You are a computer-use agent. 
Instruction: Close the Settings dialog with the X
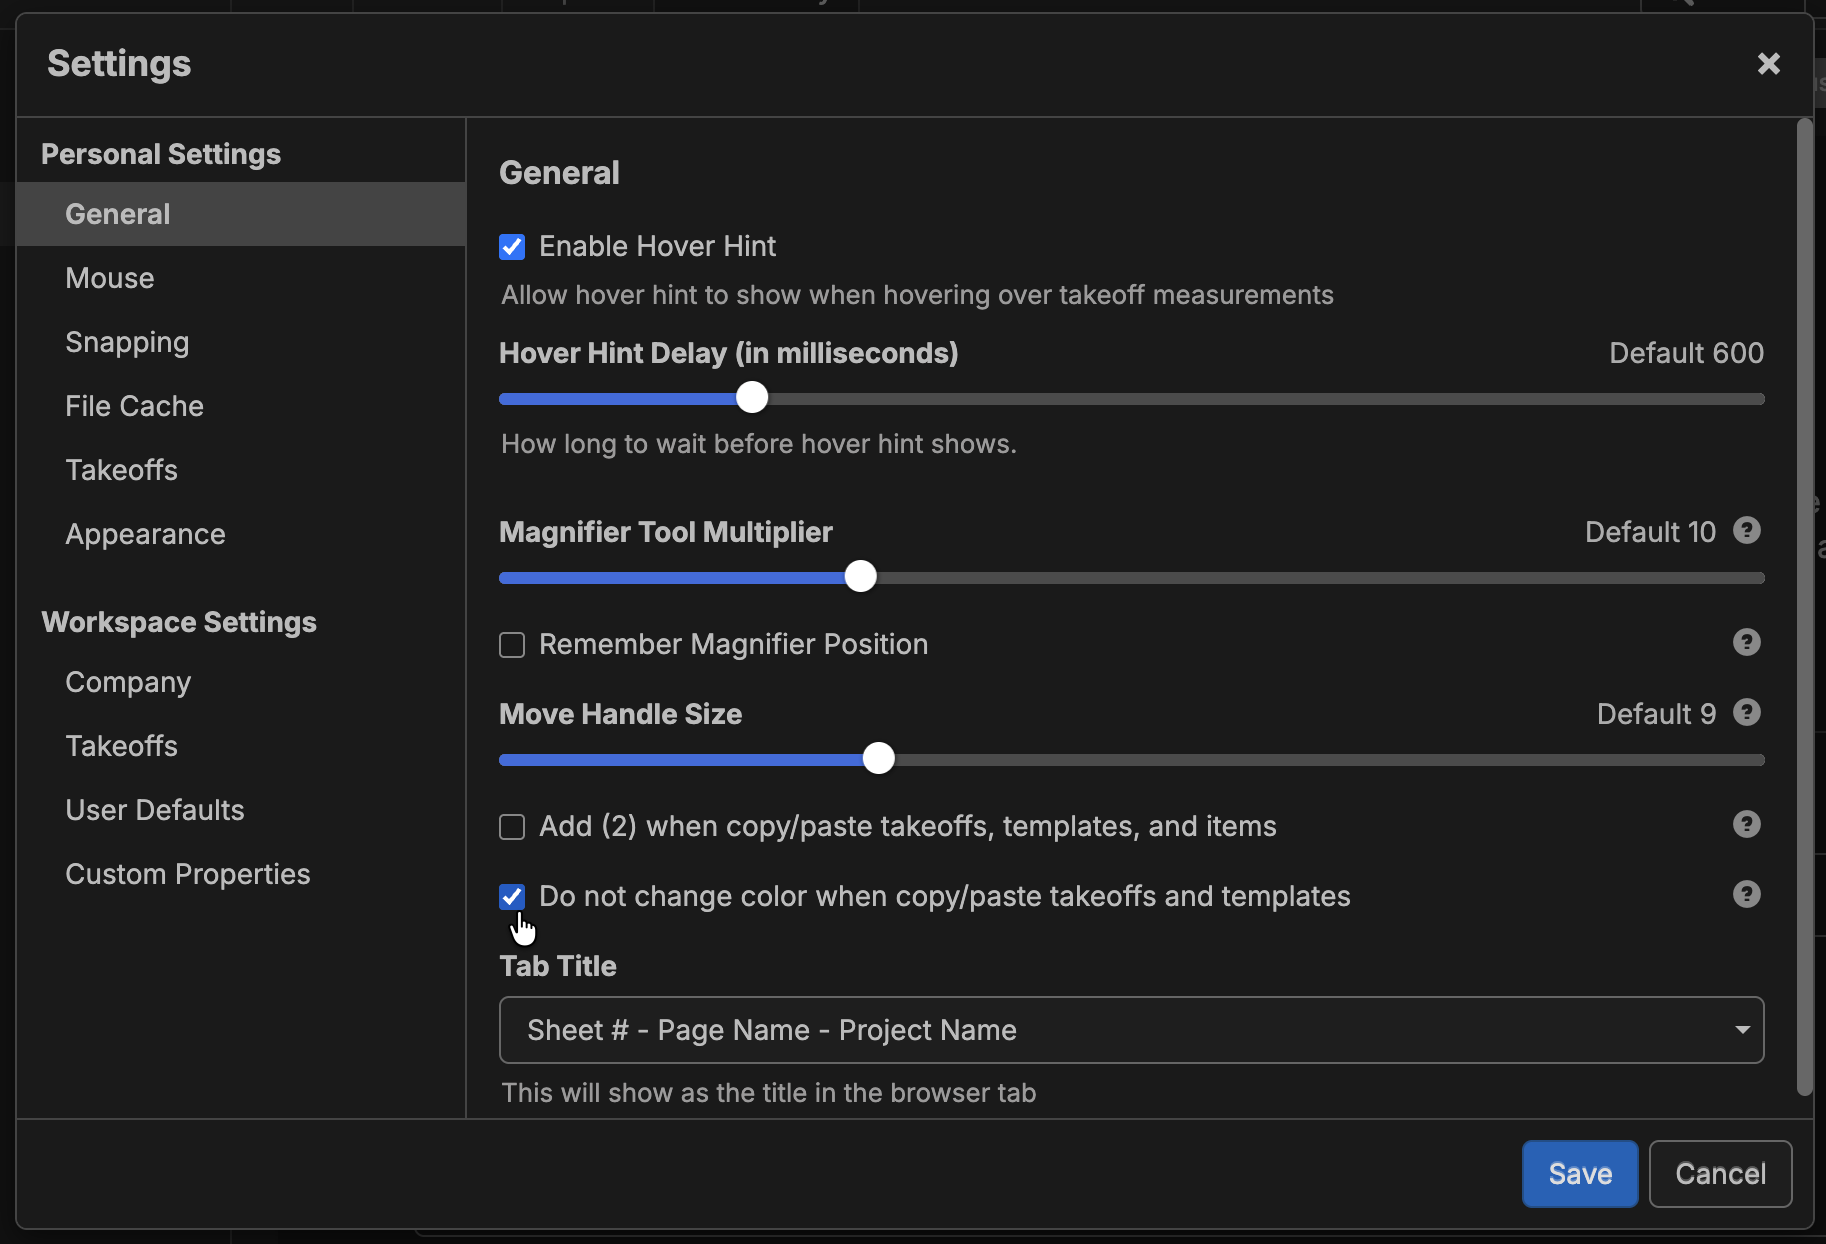click(x=1768, y=64)
